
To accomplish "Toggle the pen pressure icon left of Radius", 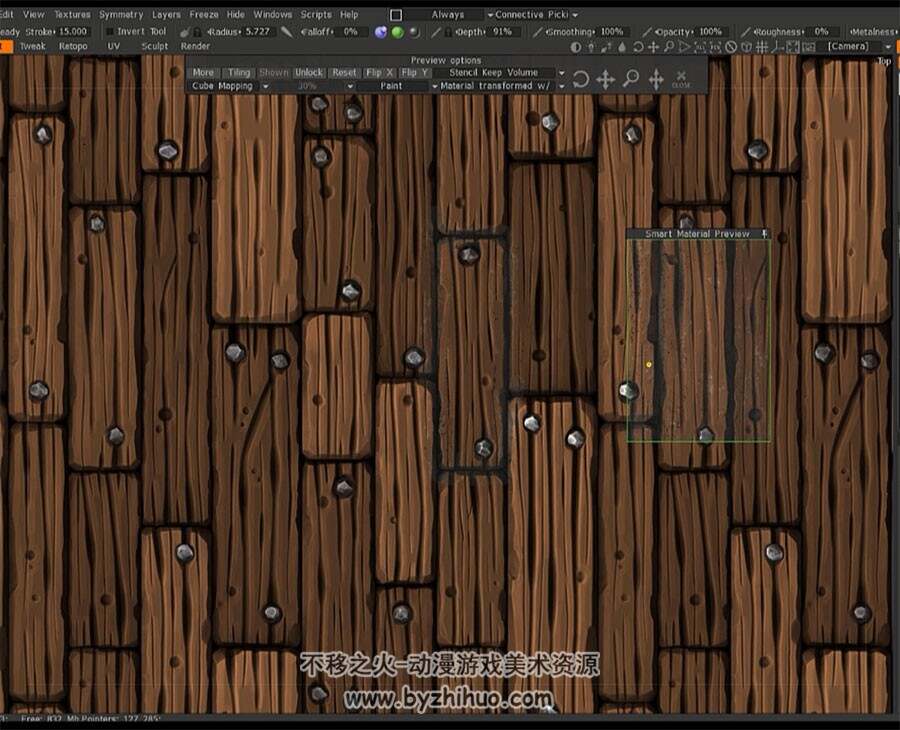I will tap(184, 33).
